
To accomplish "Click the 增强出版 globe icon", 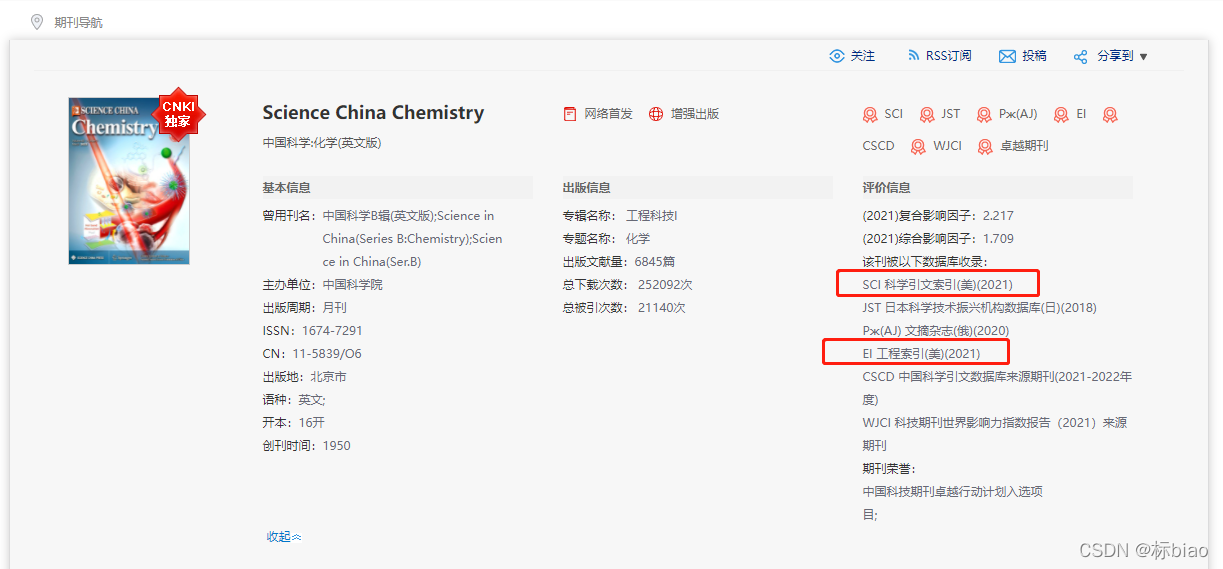I will tap(656, 114).
